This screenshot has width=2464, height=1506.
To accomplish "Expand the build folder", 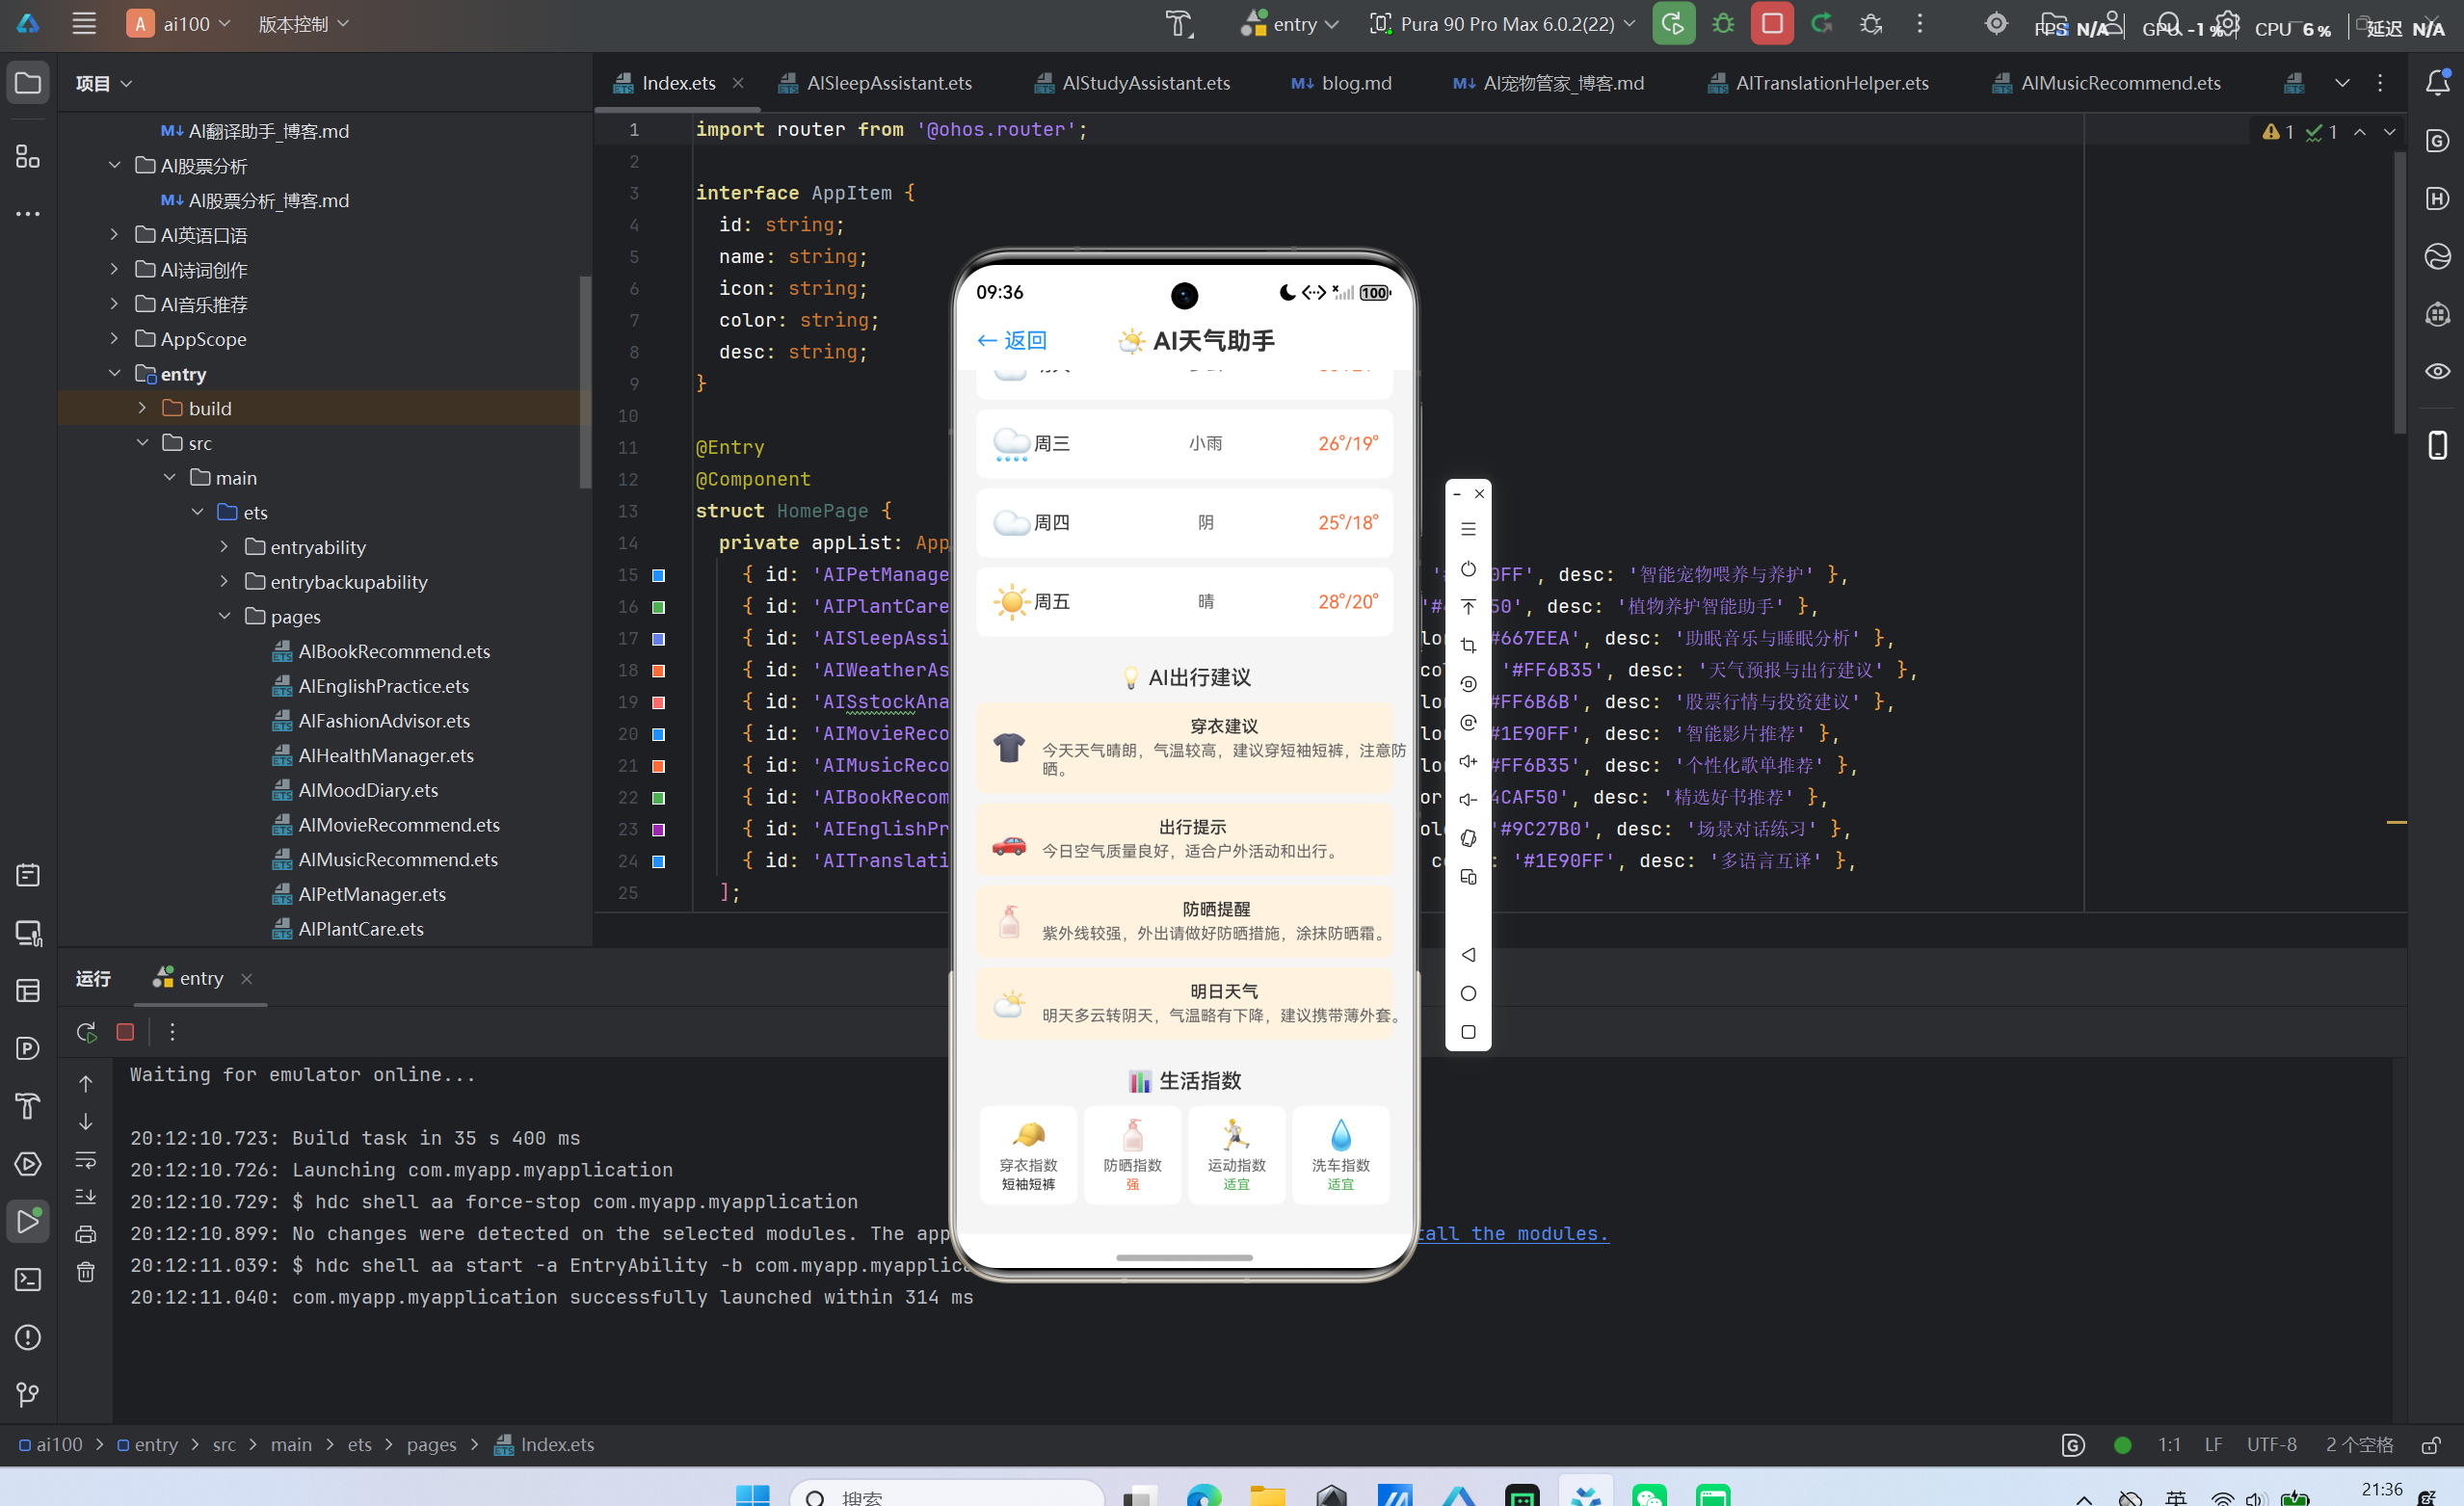I will [x=142, y=408].
